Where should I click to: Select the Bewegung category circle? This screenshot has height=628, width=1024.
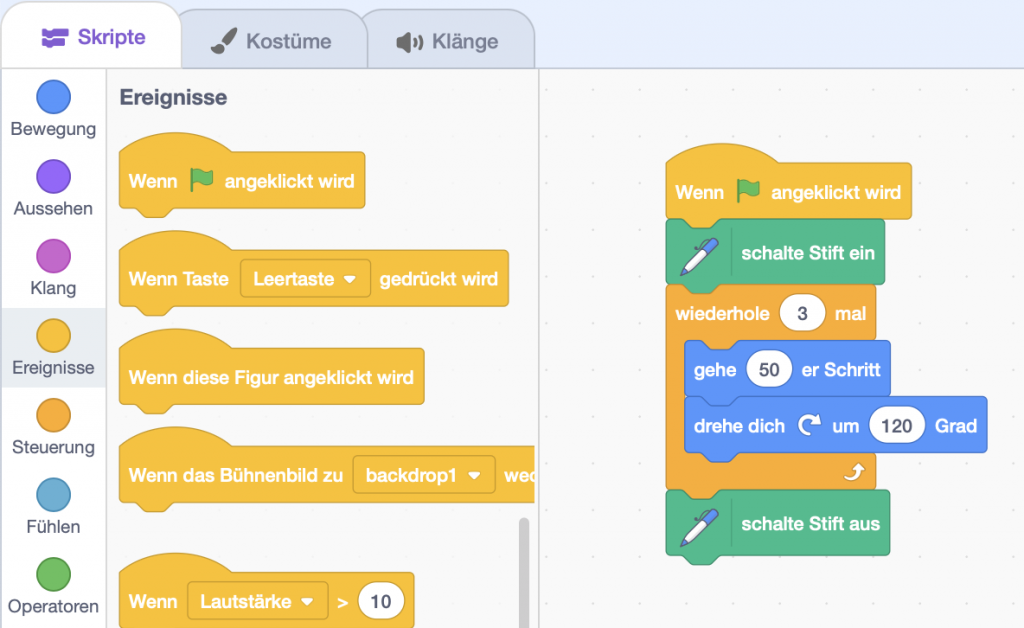(x=53, y=97)
